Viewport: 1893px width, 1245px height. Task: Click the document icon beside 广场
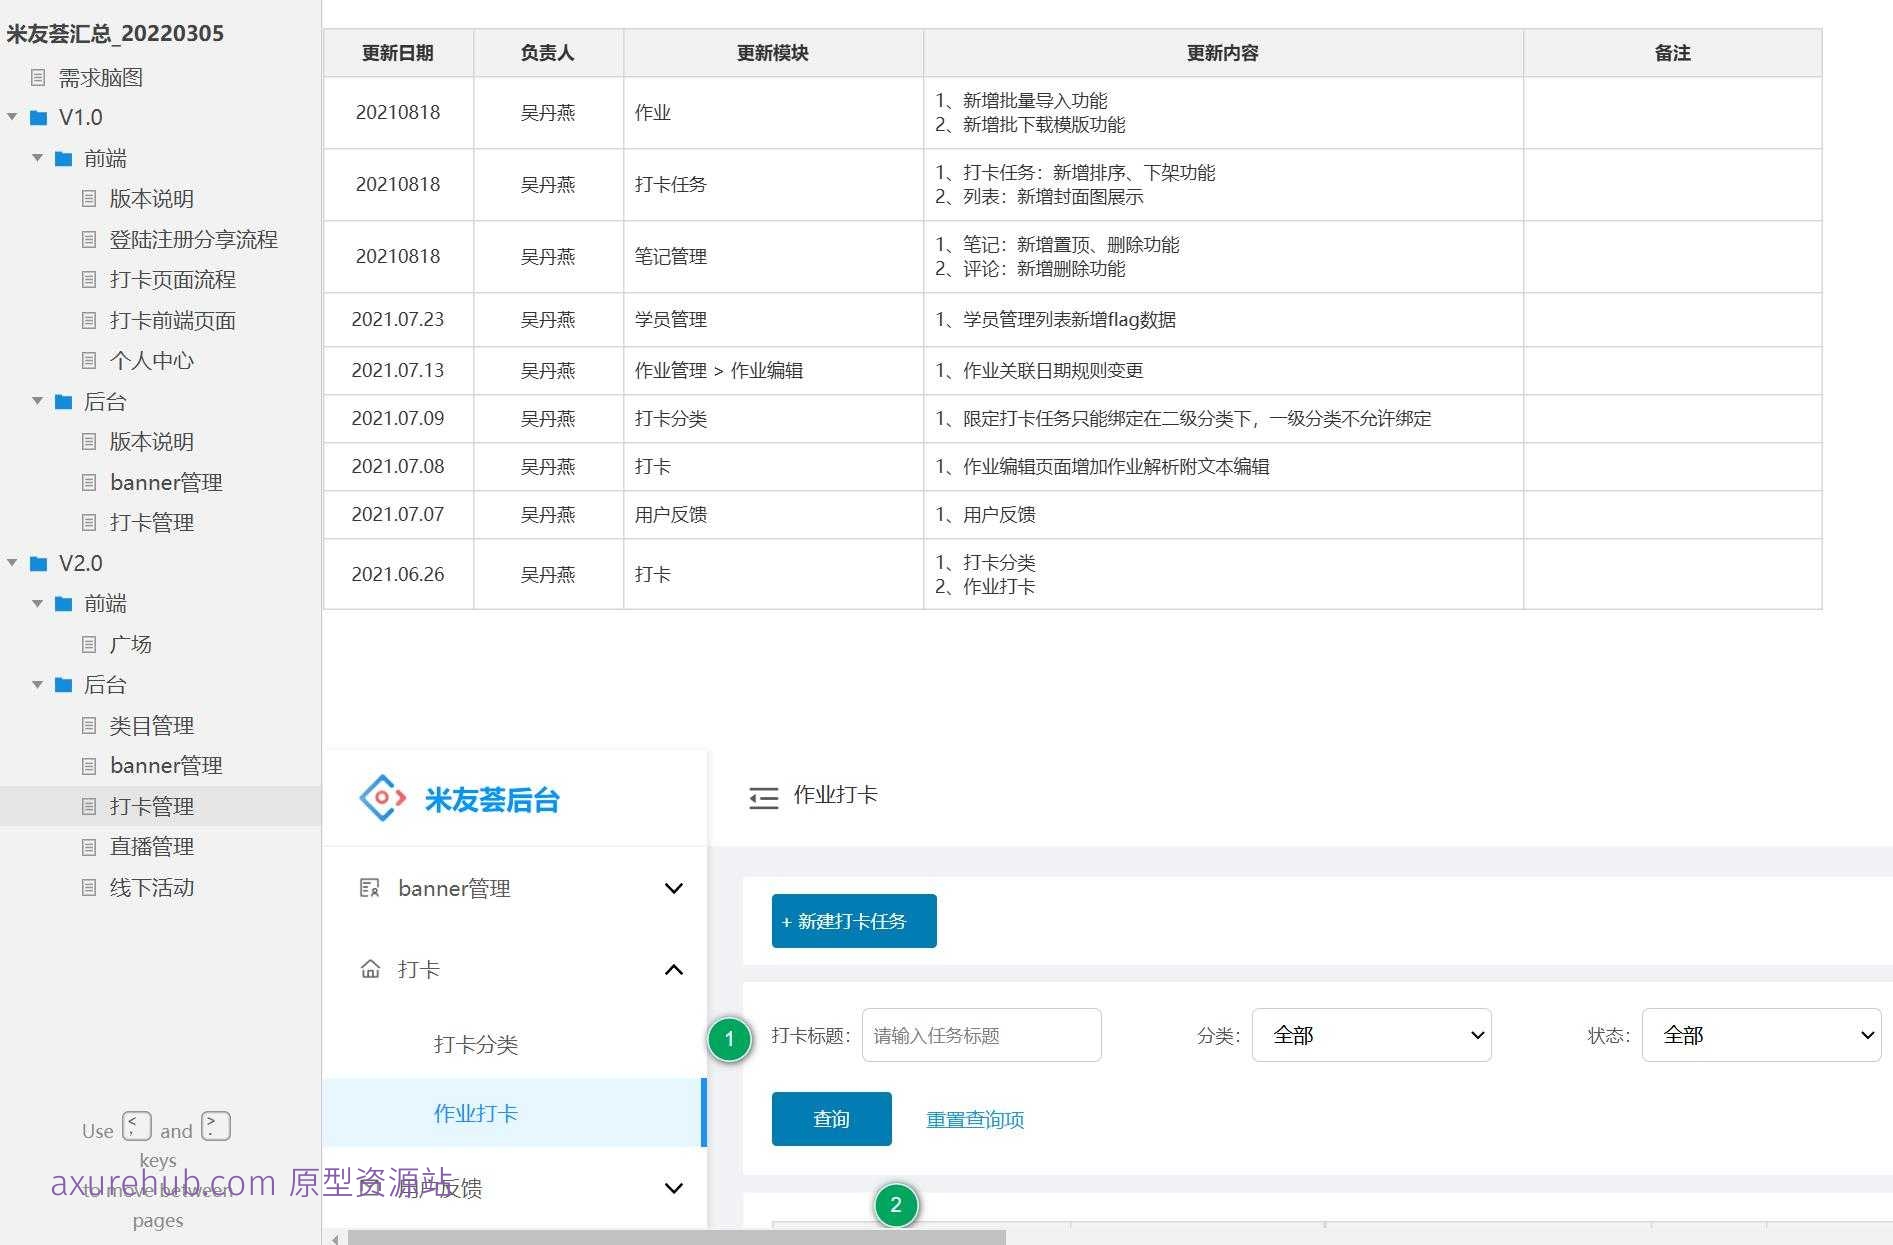point(89,644)
